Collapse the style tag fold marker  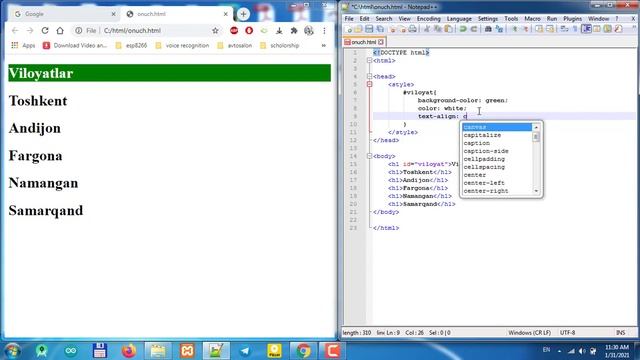tap(369, 84)
